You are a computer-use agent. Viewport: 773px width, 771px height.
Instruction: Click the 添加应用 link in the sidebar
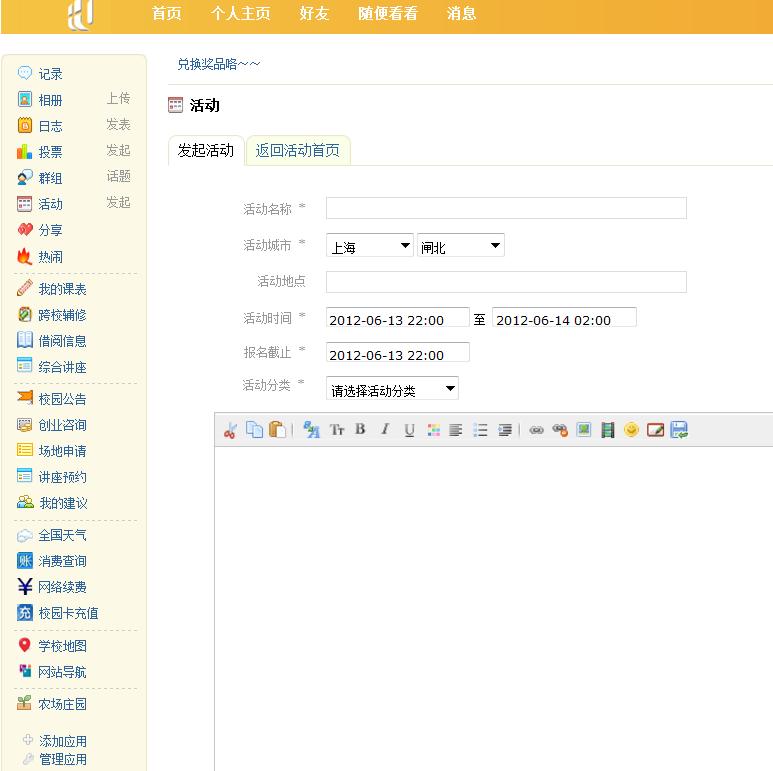62,741
